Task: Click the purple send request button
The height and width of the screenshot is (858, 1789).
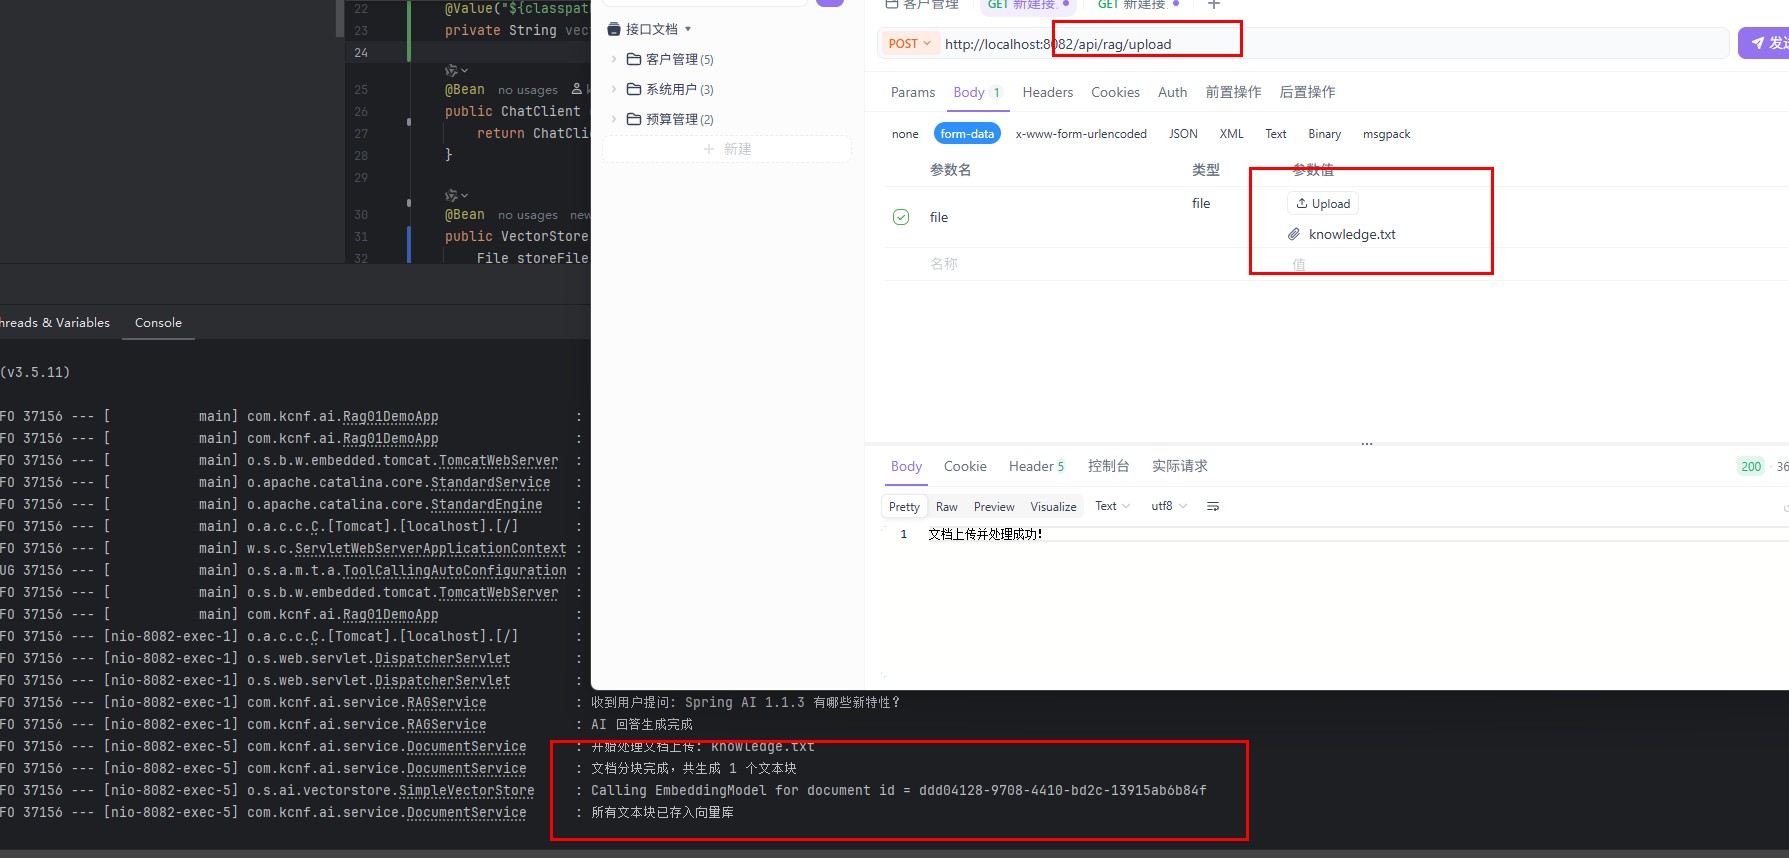Action: [x=1765, y=43]
